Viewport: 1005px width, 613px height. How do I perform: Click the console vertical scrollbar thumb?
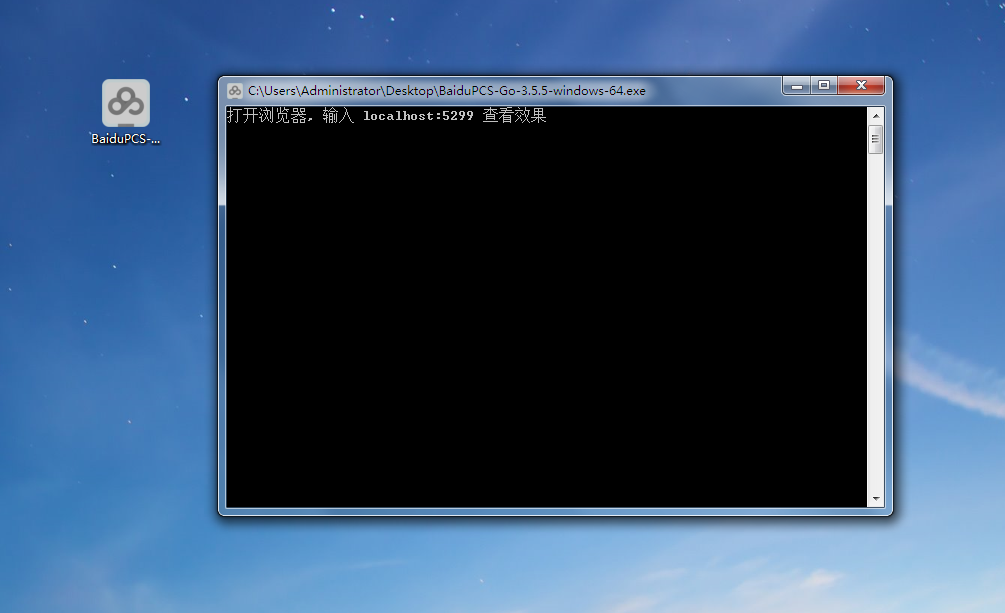point(876,139)
